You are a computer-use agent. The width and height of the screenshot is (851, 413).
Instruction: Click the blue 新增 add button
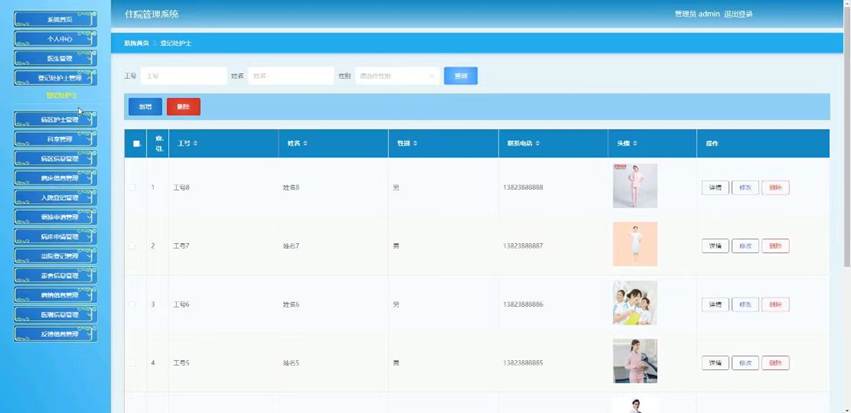coord(145,107)
